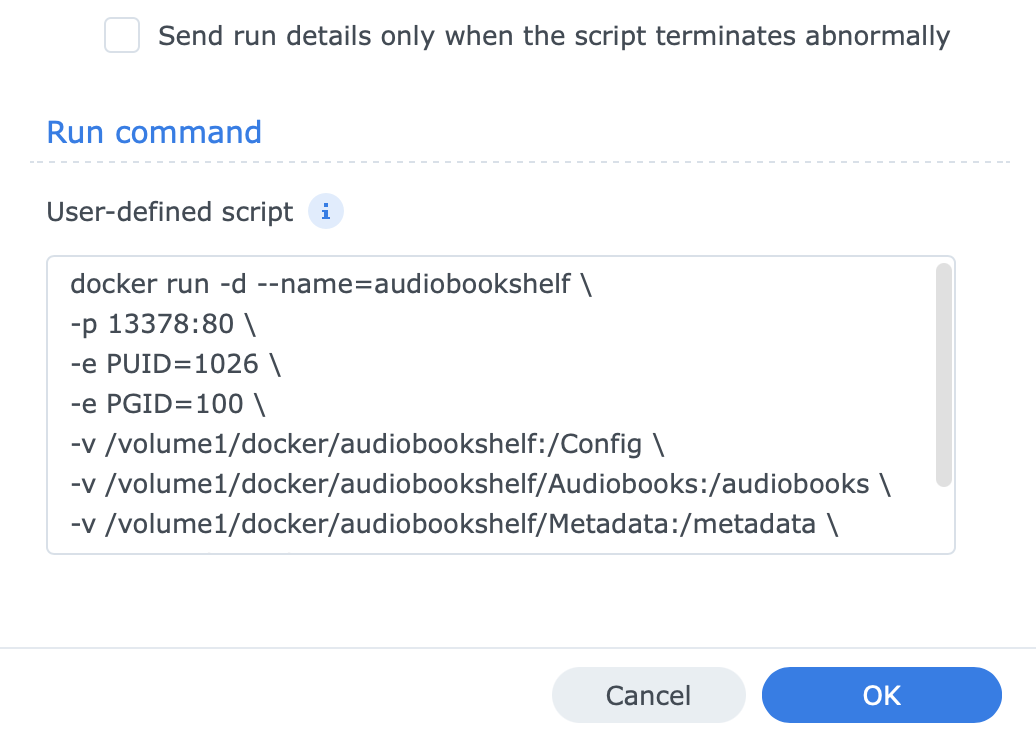Enable sending run details only on abnormal termination
This screenshot has height=732, width=1036.
tap(122, 37)
